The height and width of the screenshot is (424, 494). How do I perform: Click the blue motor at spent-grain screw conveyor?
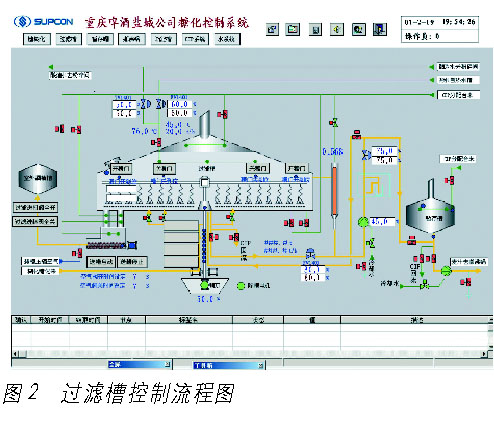pyautogui.click(x=132, y=246)
